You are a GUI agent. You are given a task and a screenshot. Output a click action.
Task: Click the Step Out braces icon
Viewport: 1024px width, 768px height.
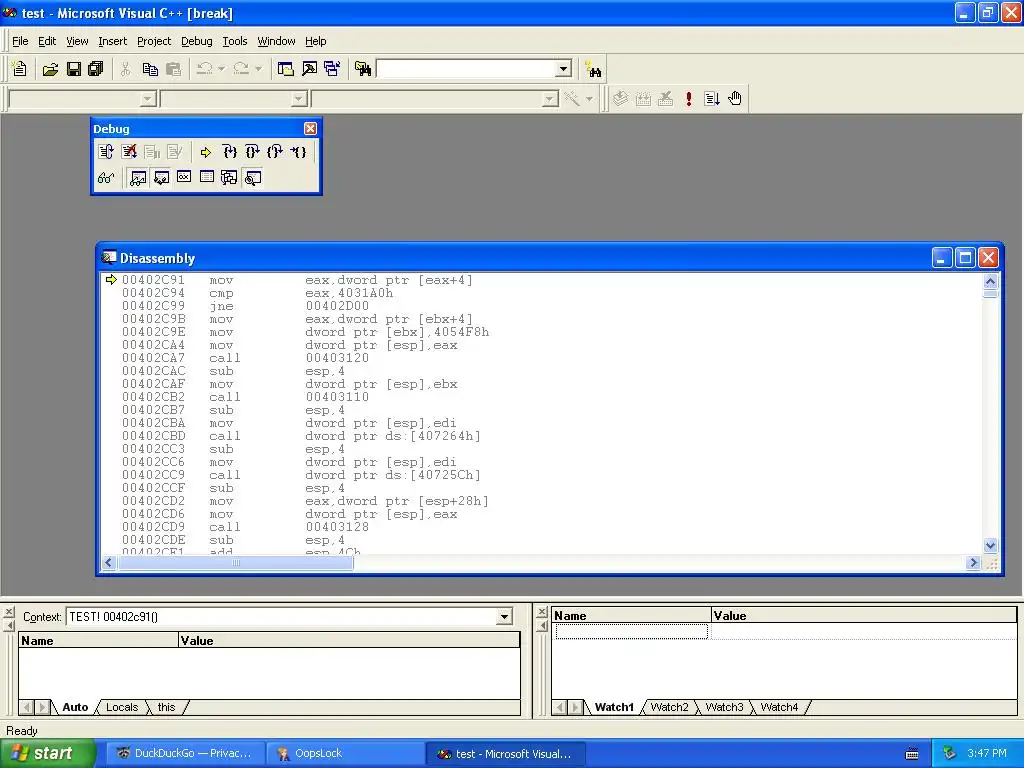click(275, 152)
